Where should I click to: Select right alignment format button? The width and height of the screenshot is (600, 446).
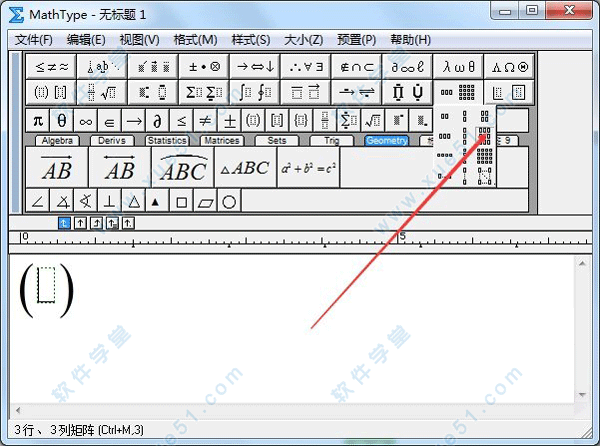point(96,223)
